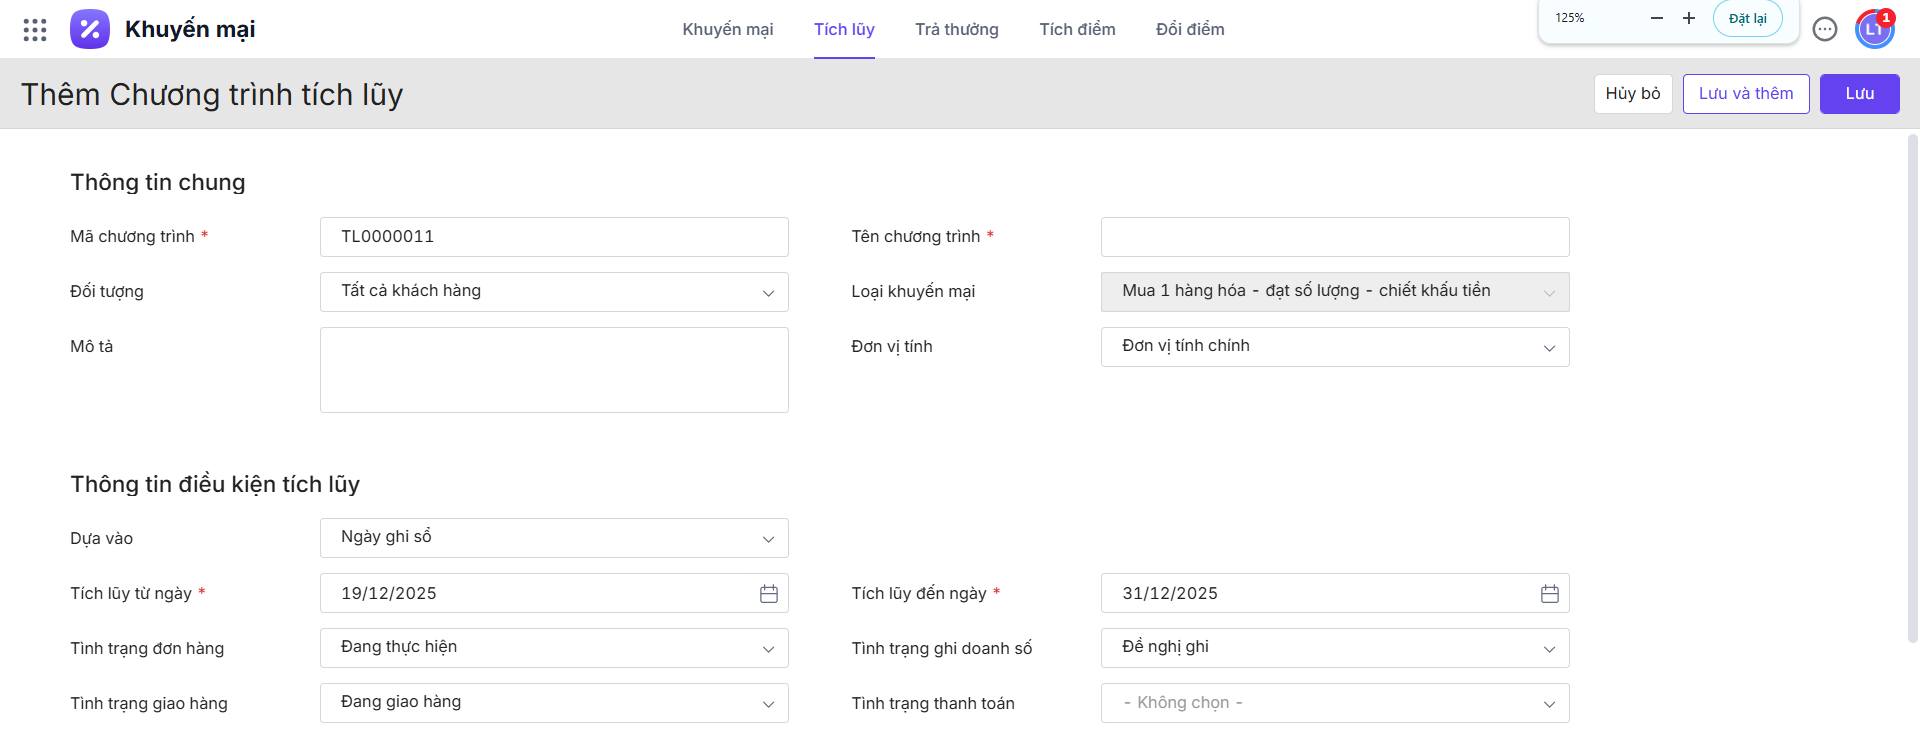Click the Tên chương trình input field
Screen dimensions: 1920x748
[1335, 237]
